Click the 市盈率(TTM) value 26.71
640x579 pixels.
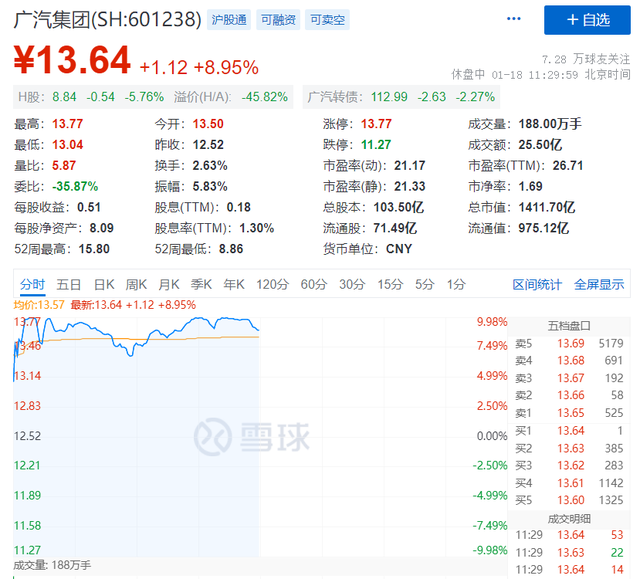click(568, 165)
